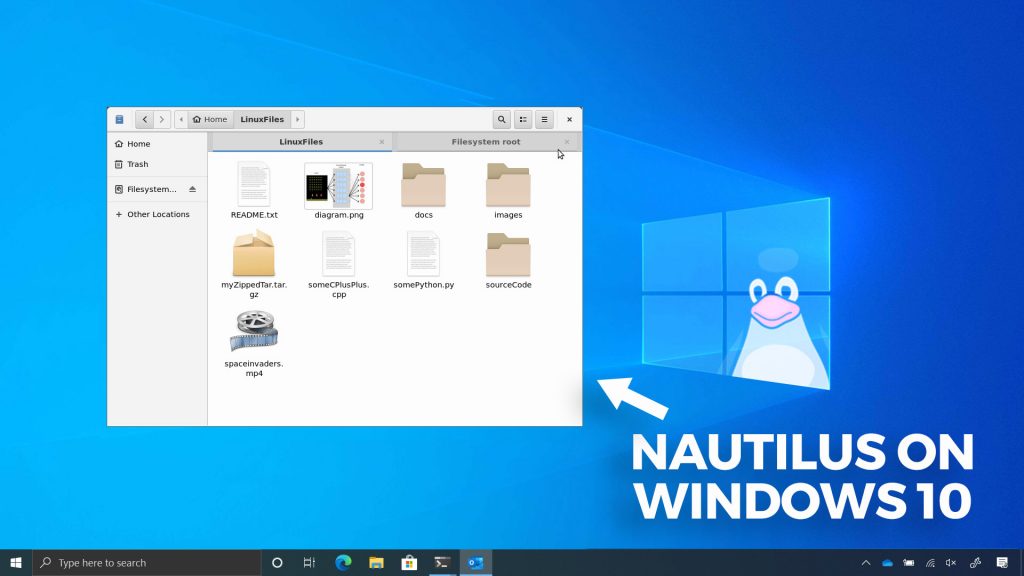Open the Windows Start menu
This screenshot has width=1024, height=576.
(16, 562)
